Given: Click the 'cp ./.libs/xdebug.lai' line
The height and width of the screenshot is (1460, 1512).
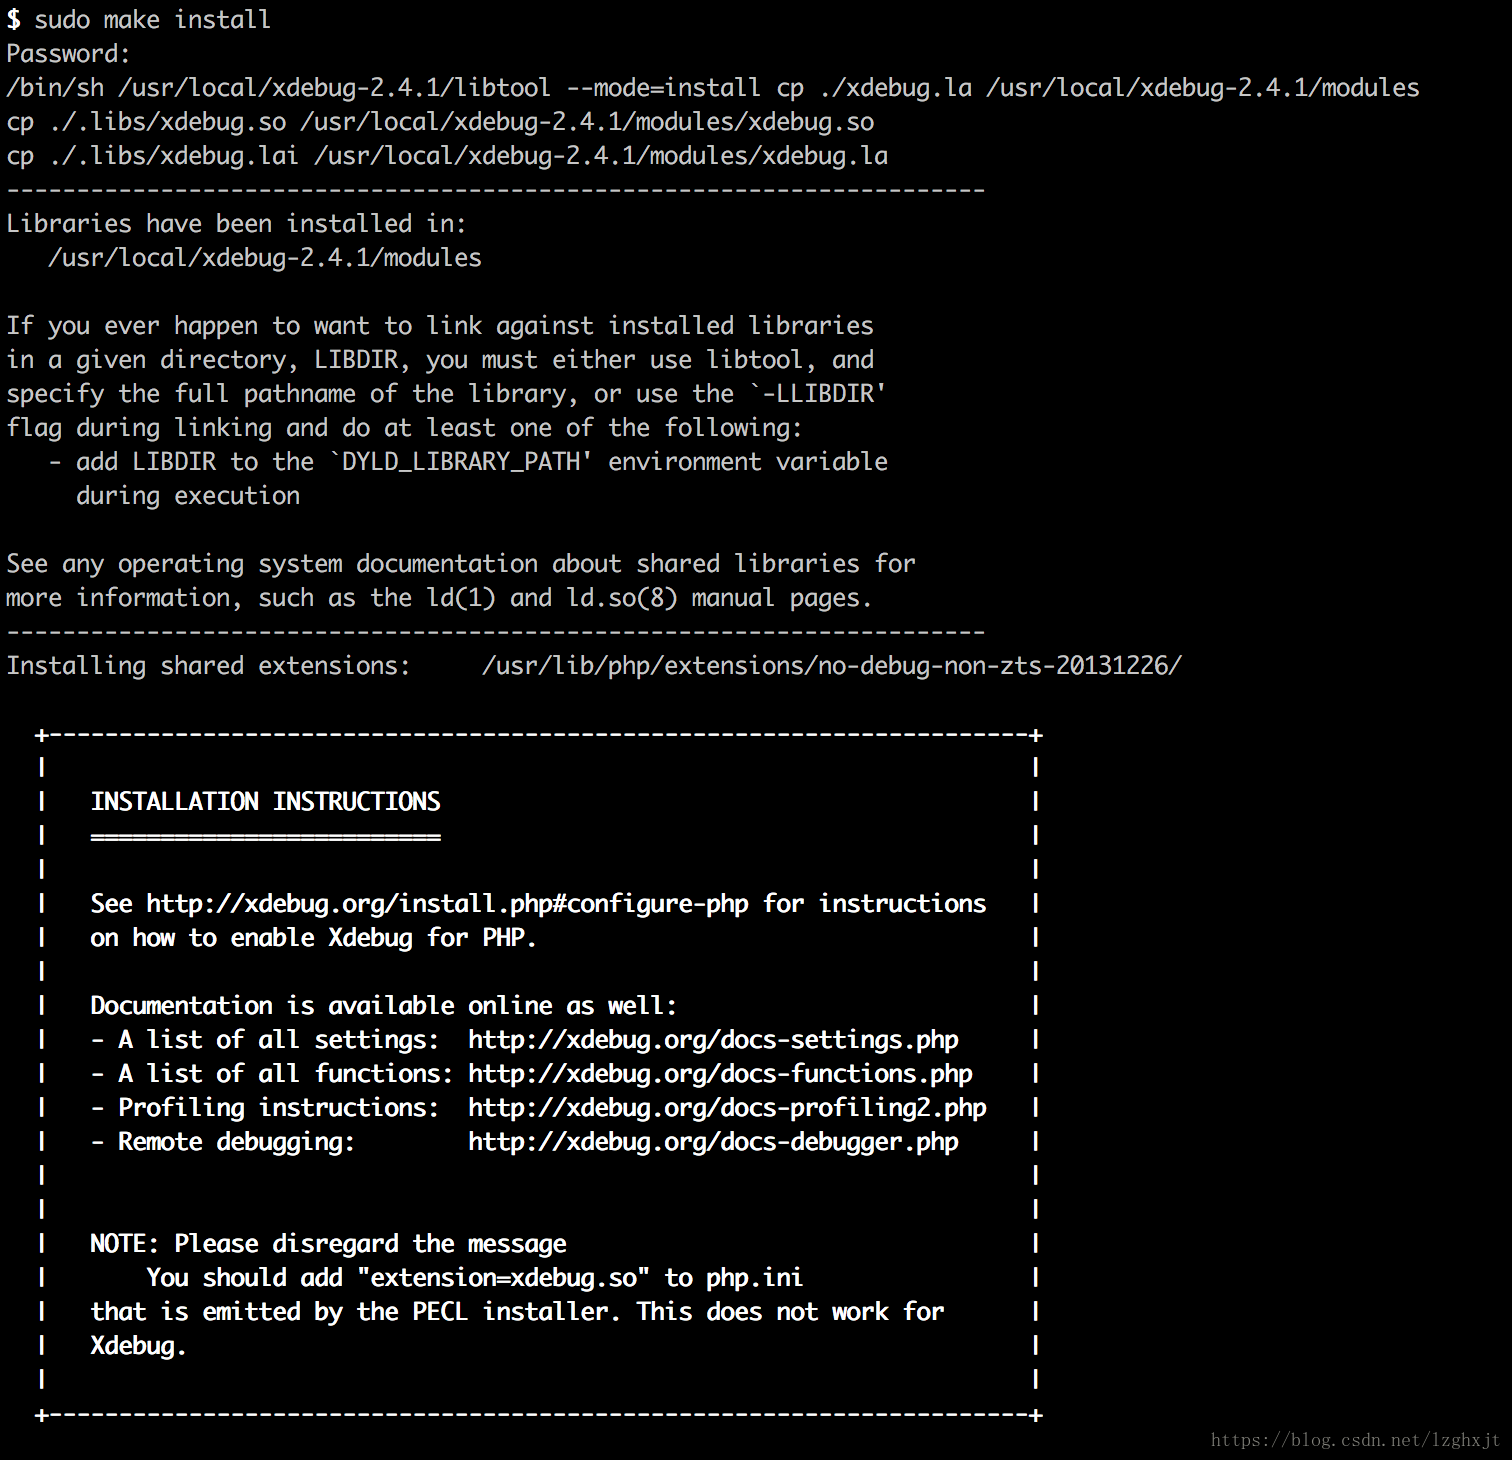Looking at the screenshot, I should coord(447,156).
